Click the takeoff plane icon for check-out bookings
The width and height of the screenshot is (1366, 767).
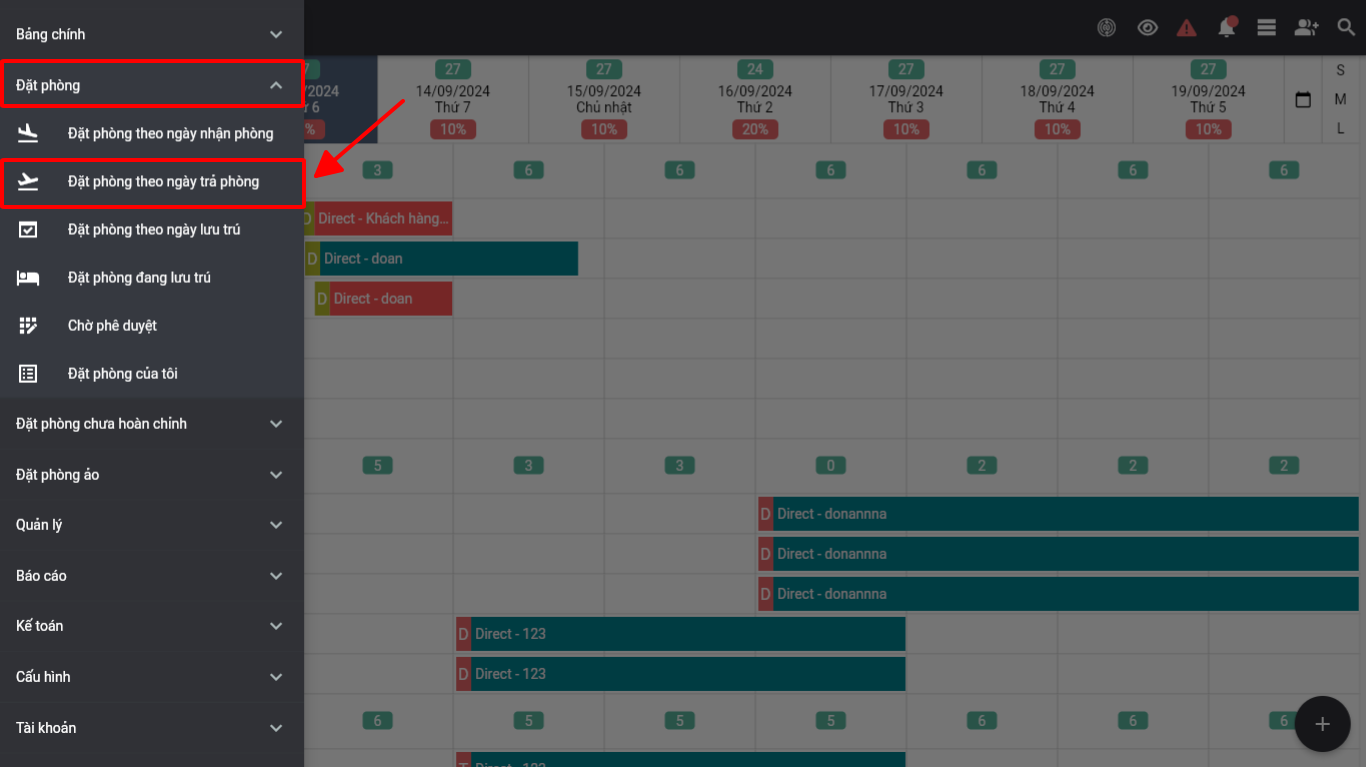[28, 181]
